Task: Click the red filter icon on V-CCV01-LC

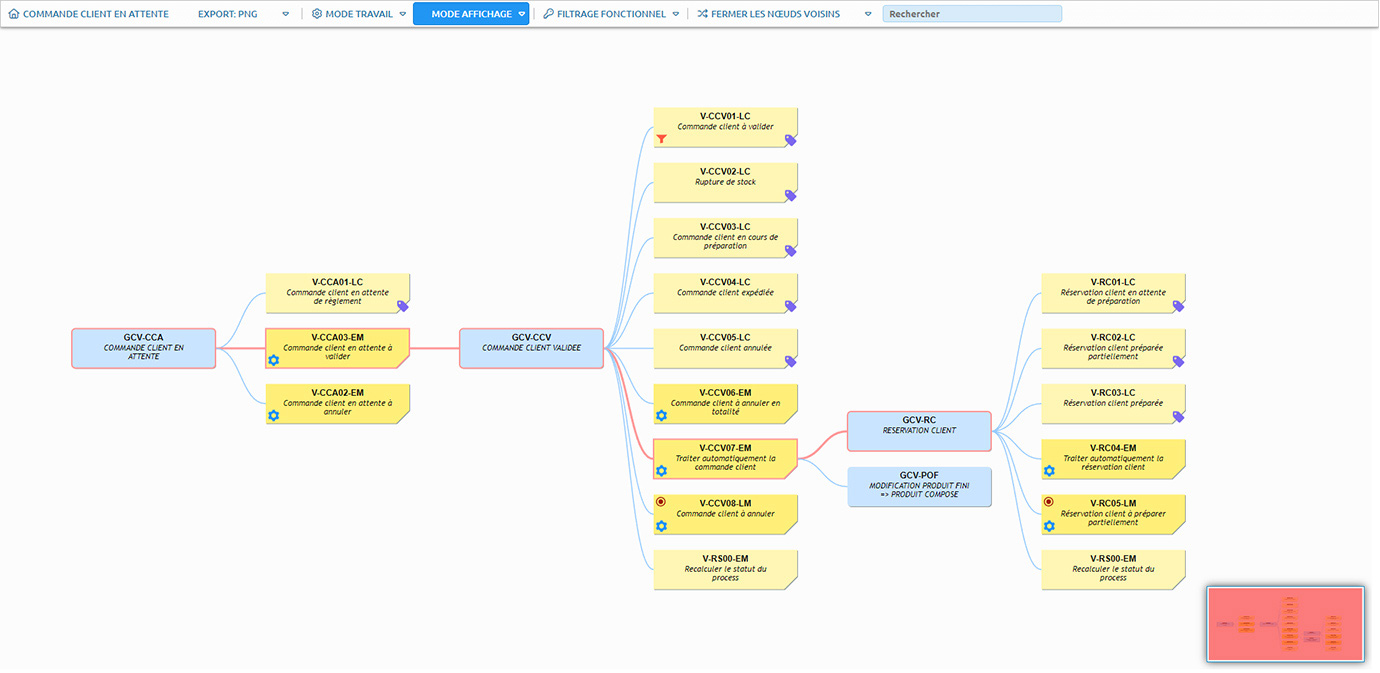Action: click(x=661, y=139)
